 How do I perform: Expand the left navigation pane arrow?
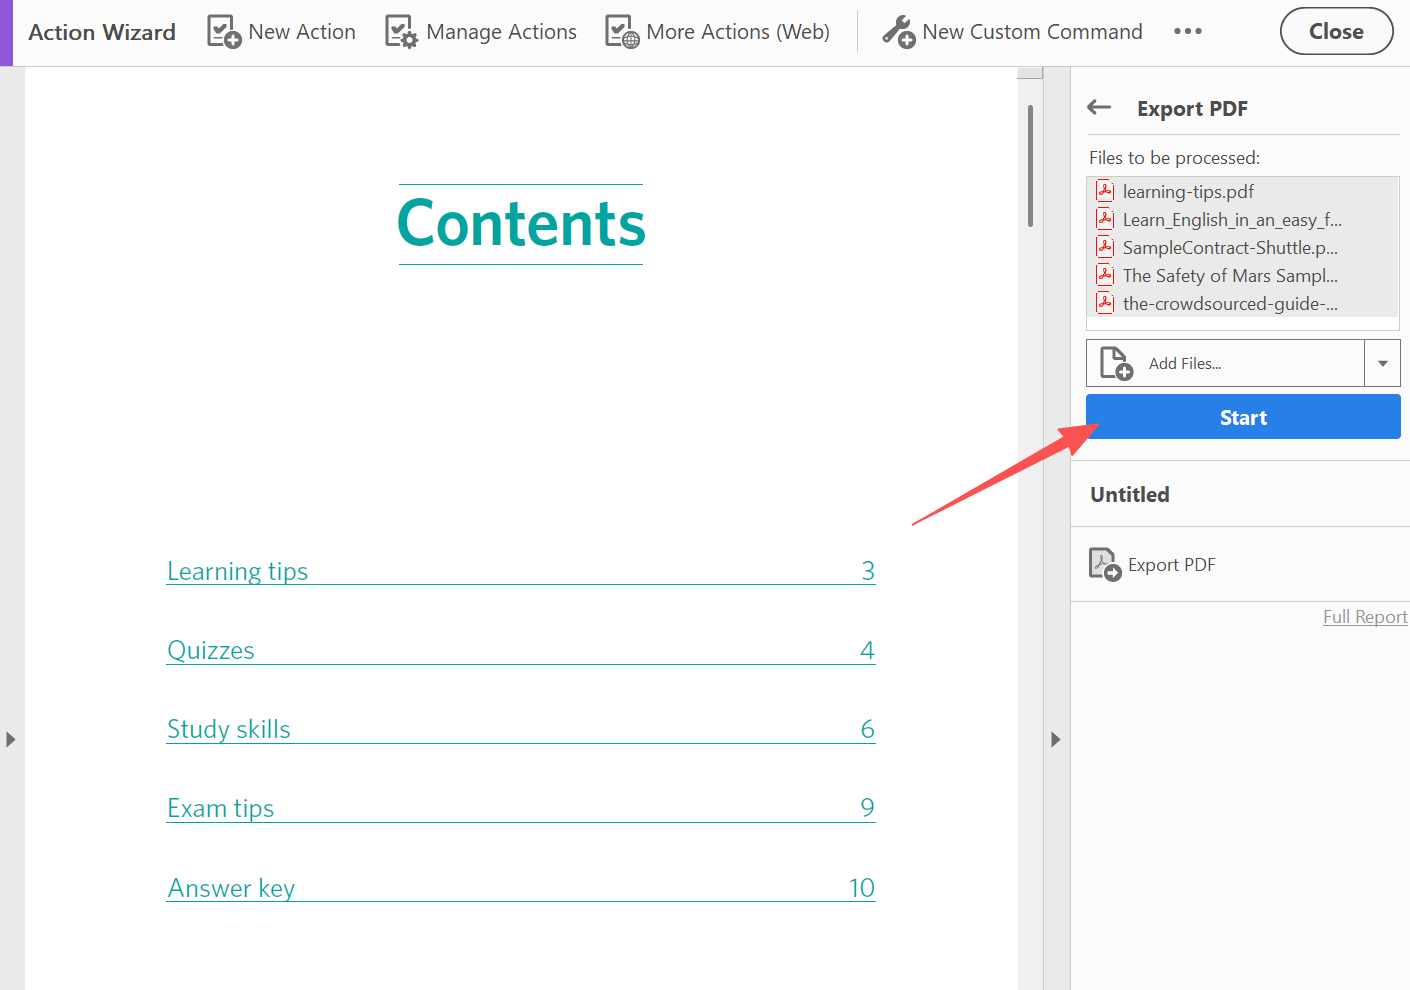11,740
